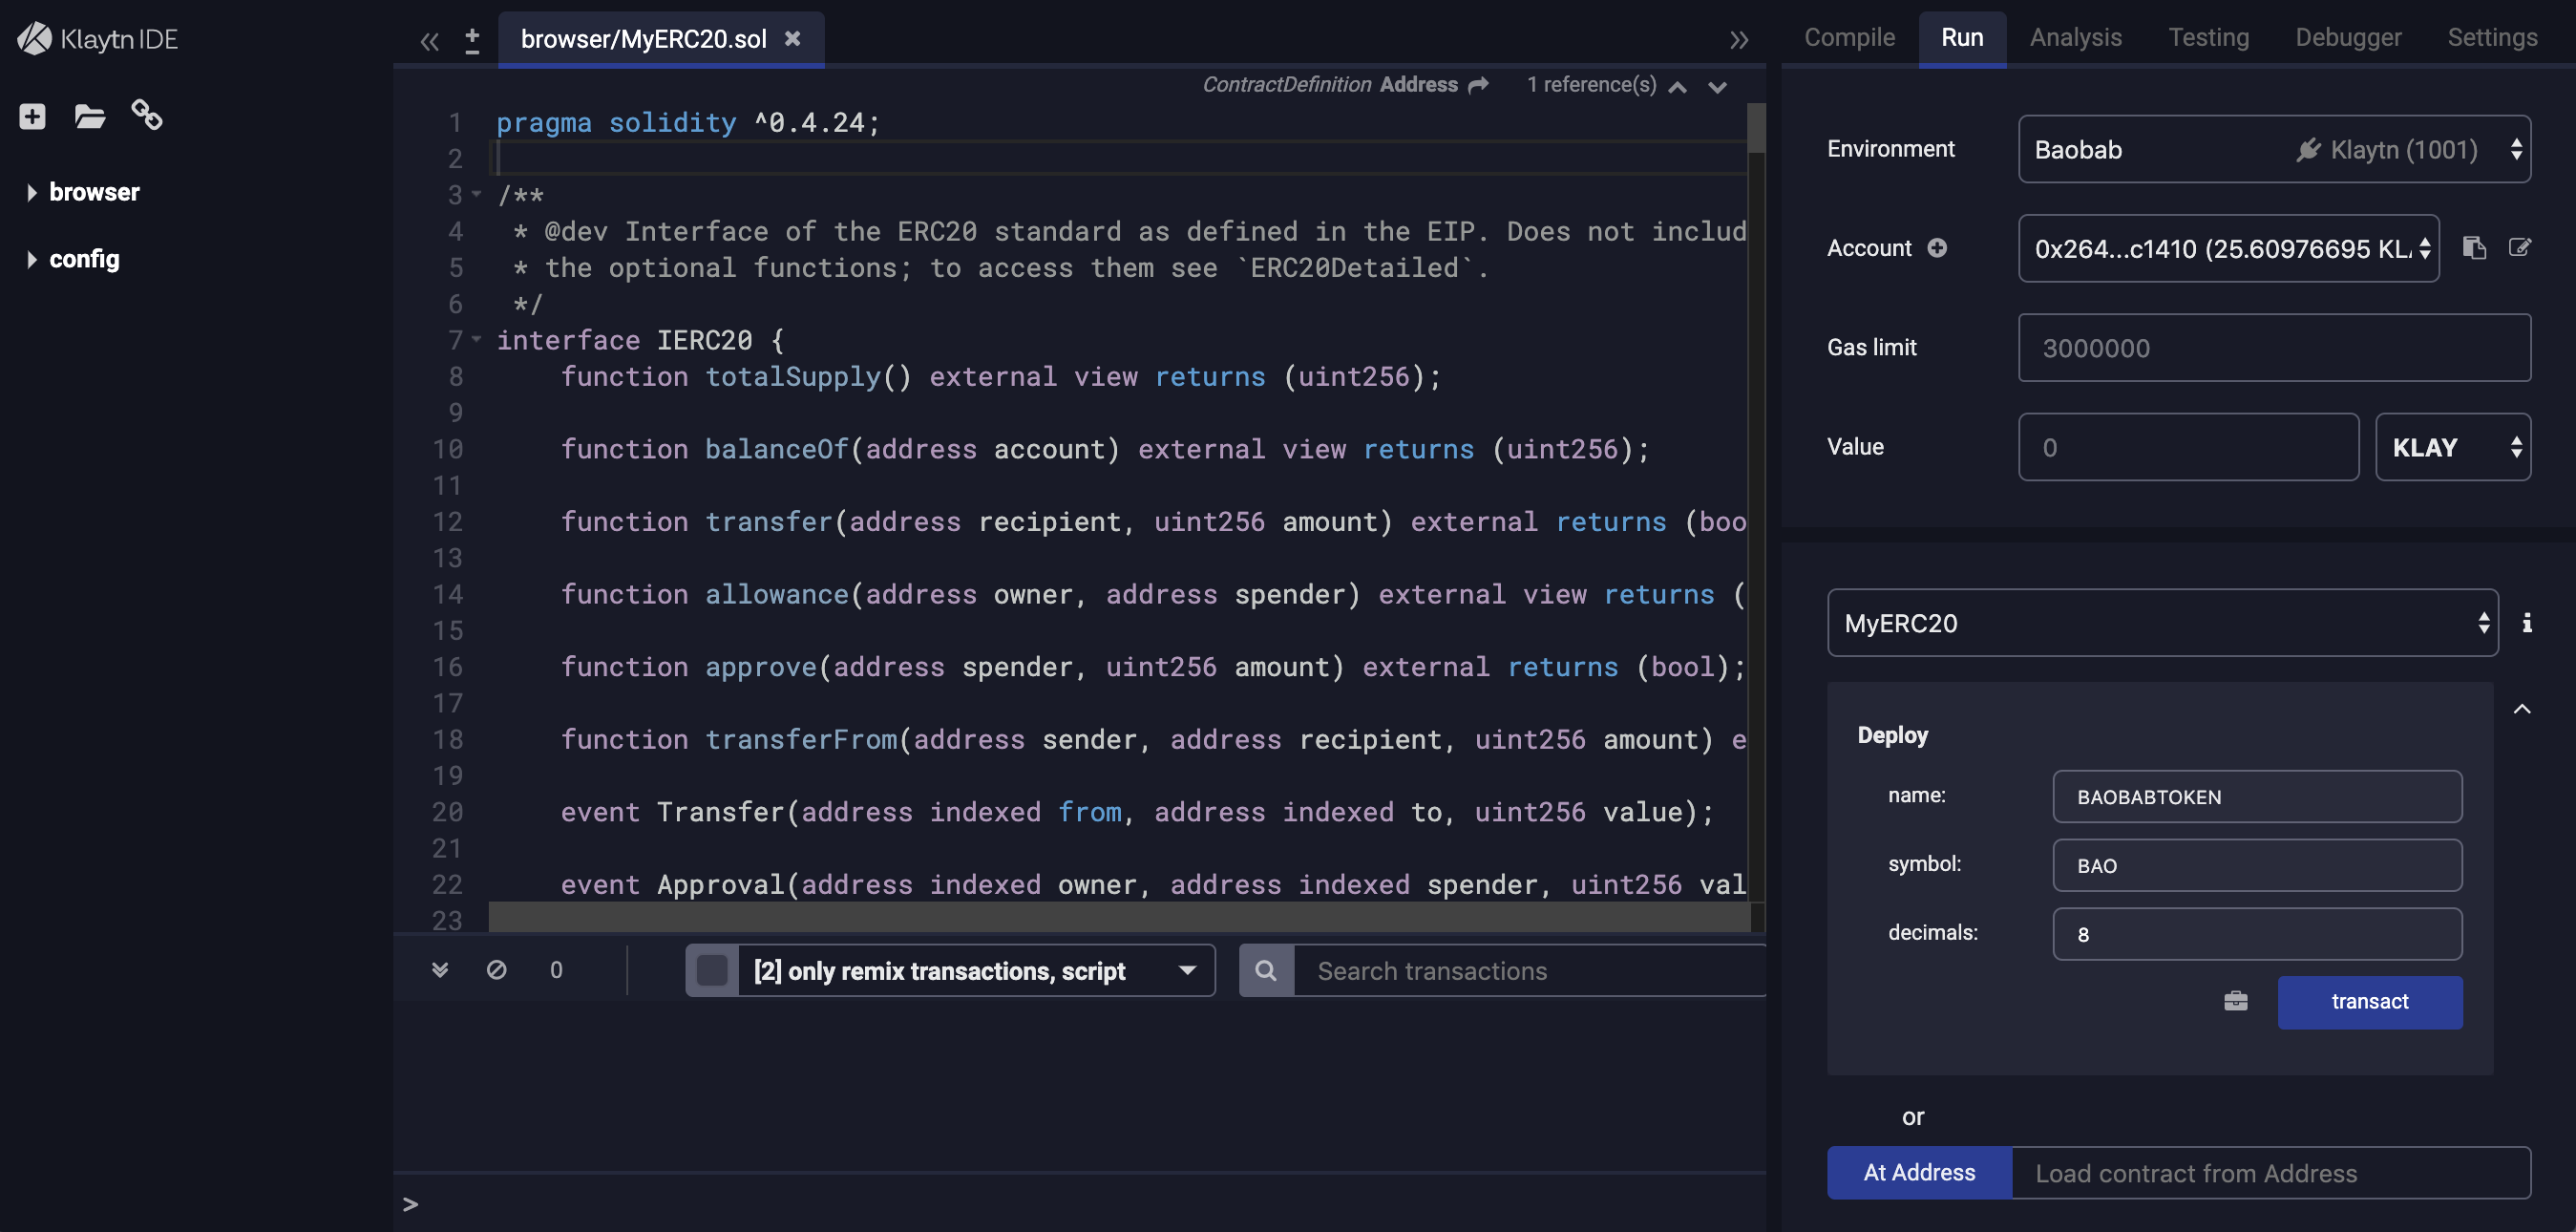Click the Load contract from Address field

2271,1172
